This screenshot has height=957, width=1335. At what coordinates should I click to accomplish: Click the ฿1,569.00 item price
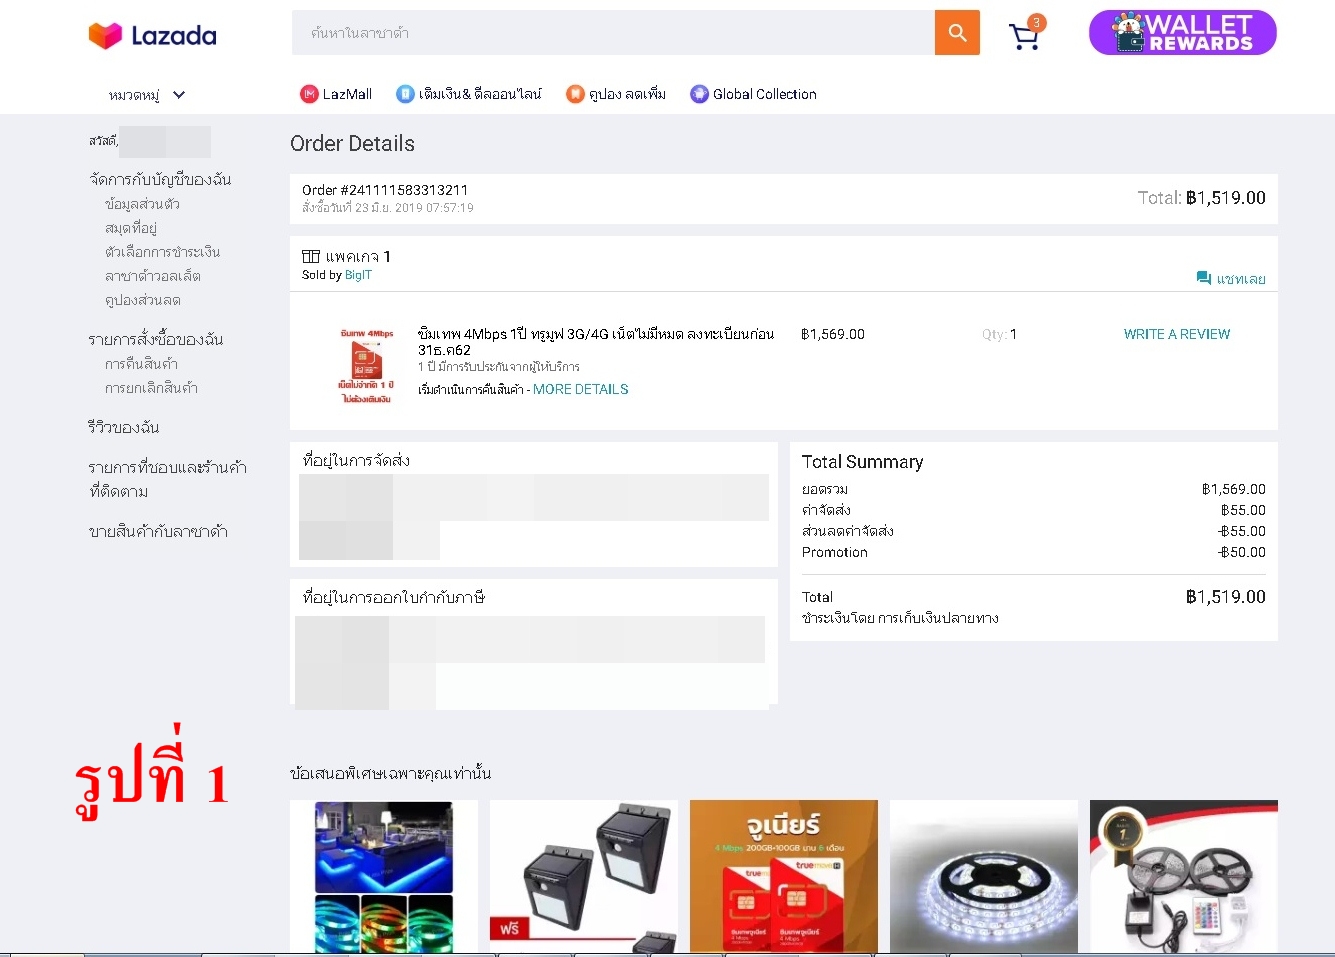click(833, 334)
